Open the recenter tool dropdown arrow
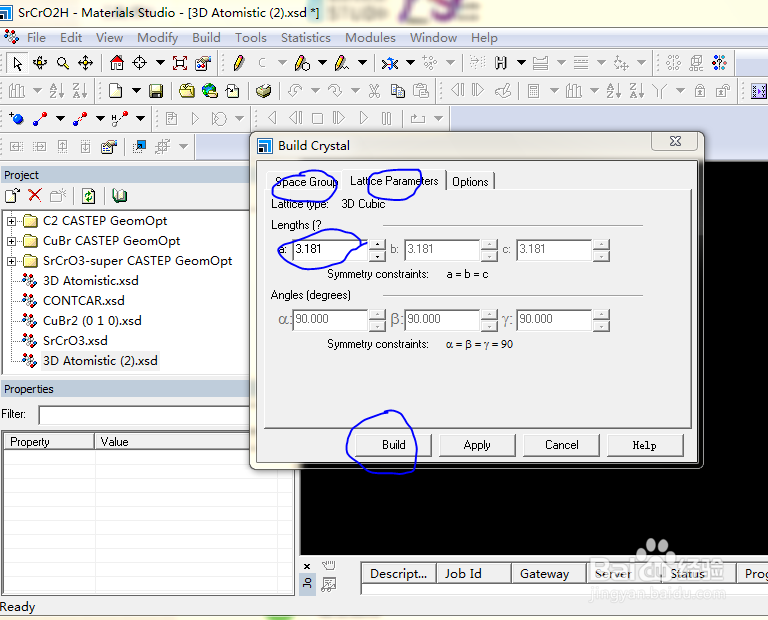Viewport: 768px width, 620px height. click(160, 63)
